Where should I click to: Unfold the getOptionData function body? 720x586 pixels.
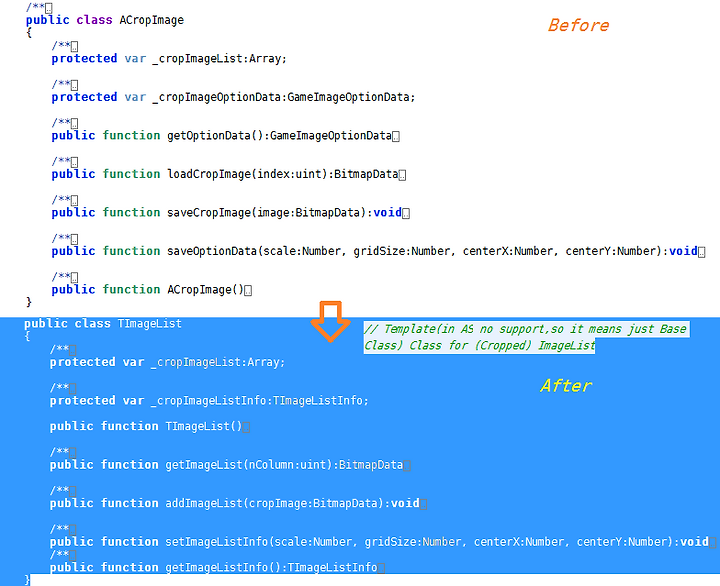[x=396, y=136]
